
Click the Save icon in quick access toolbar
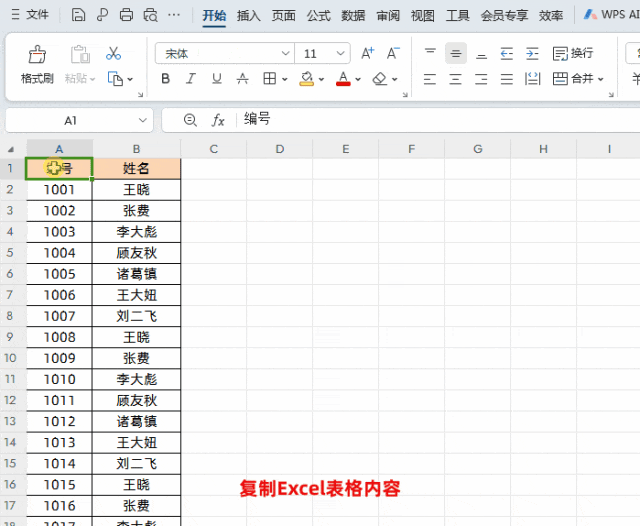[78, 15]
